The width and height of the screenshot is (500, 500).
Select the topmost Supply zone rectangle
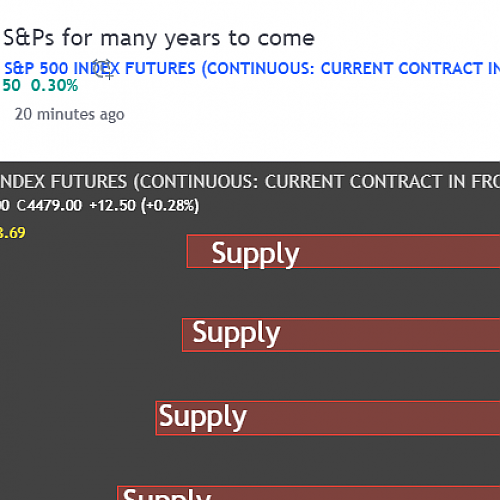(343, 251)
